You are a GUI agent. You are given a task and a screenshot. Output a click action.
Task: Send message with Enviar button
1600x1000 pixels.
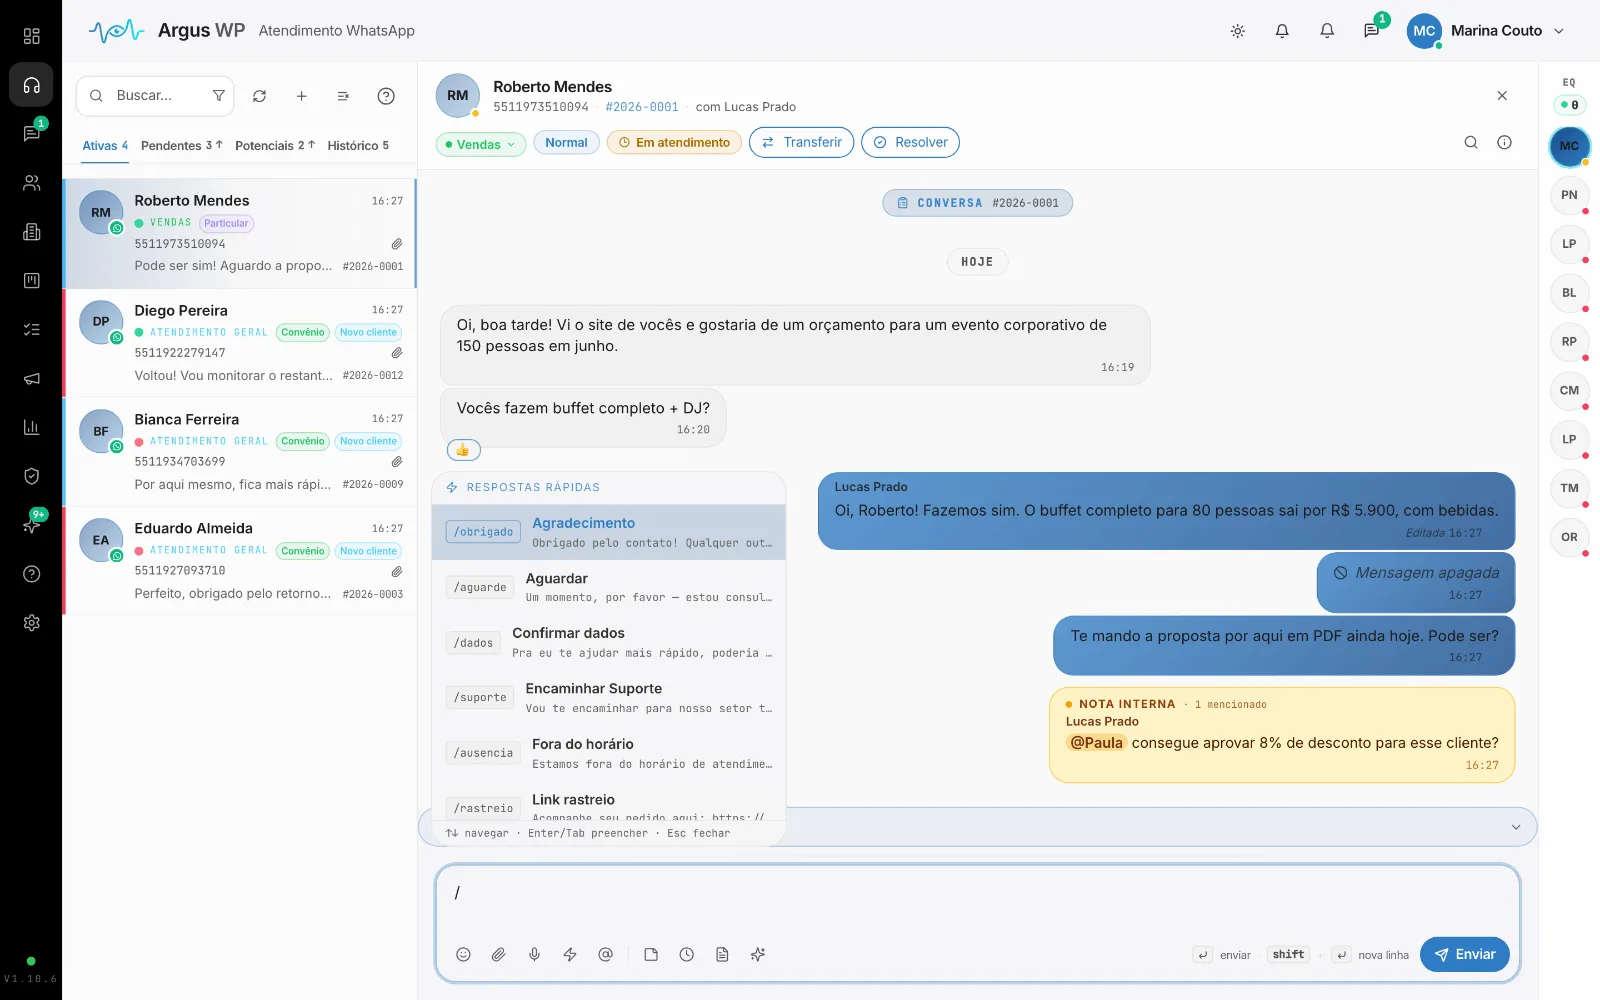coord(1465,954)
